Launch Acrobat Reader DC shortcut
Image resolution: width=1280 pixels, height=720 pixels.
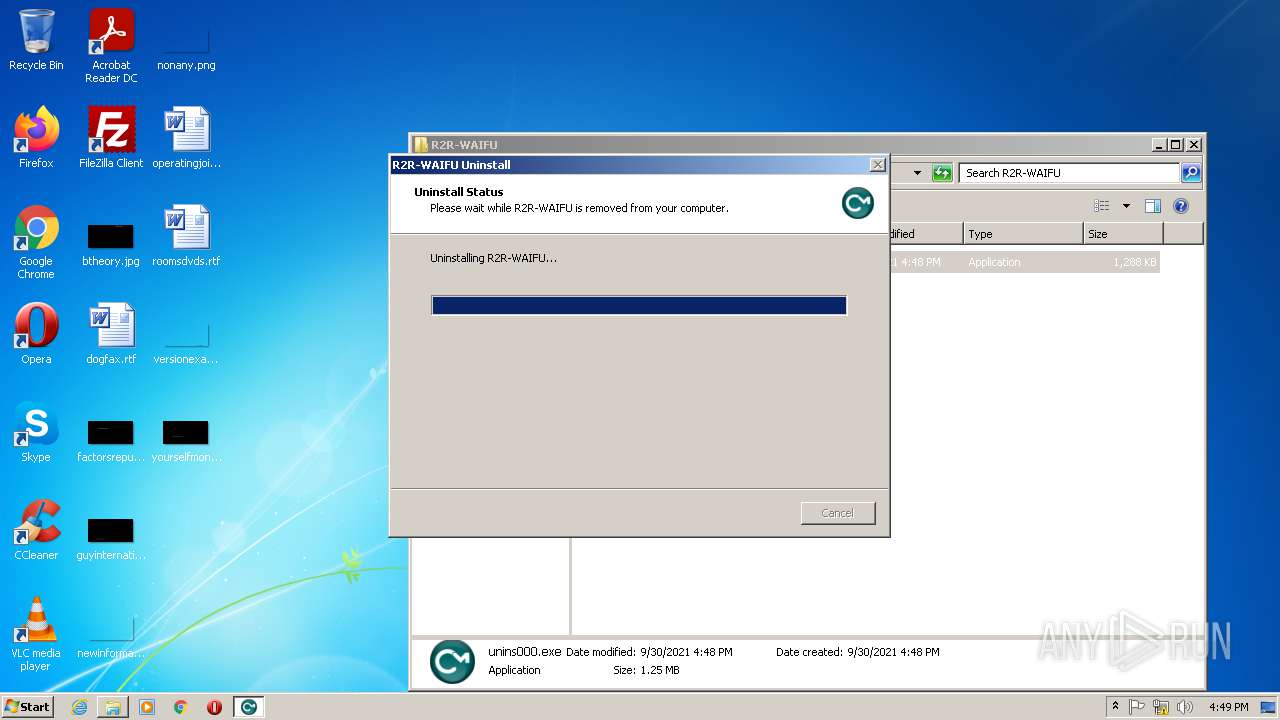coord(111,46)
